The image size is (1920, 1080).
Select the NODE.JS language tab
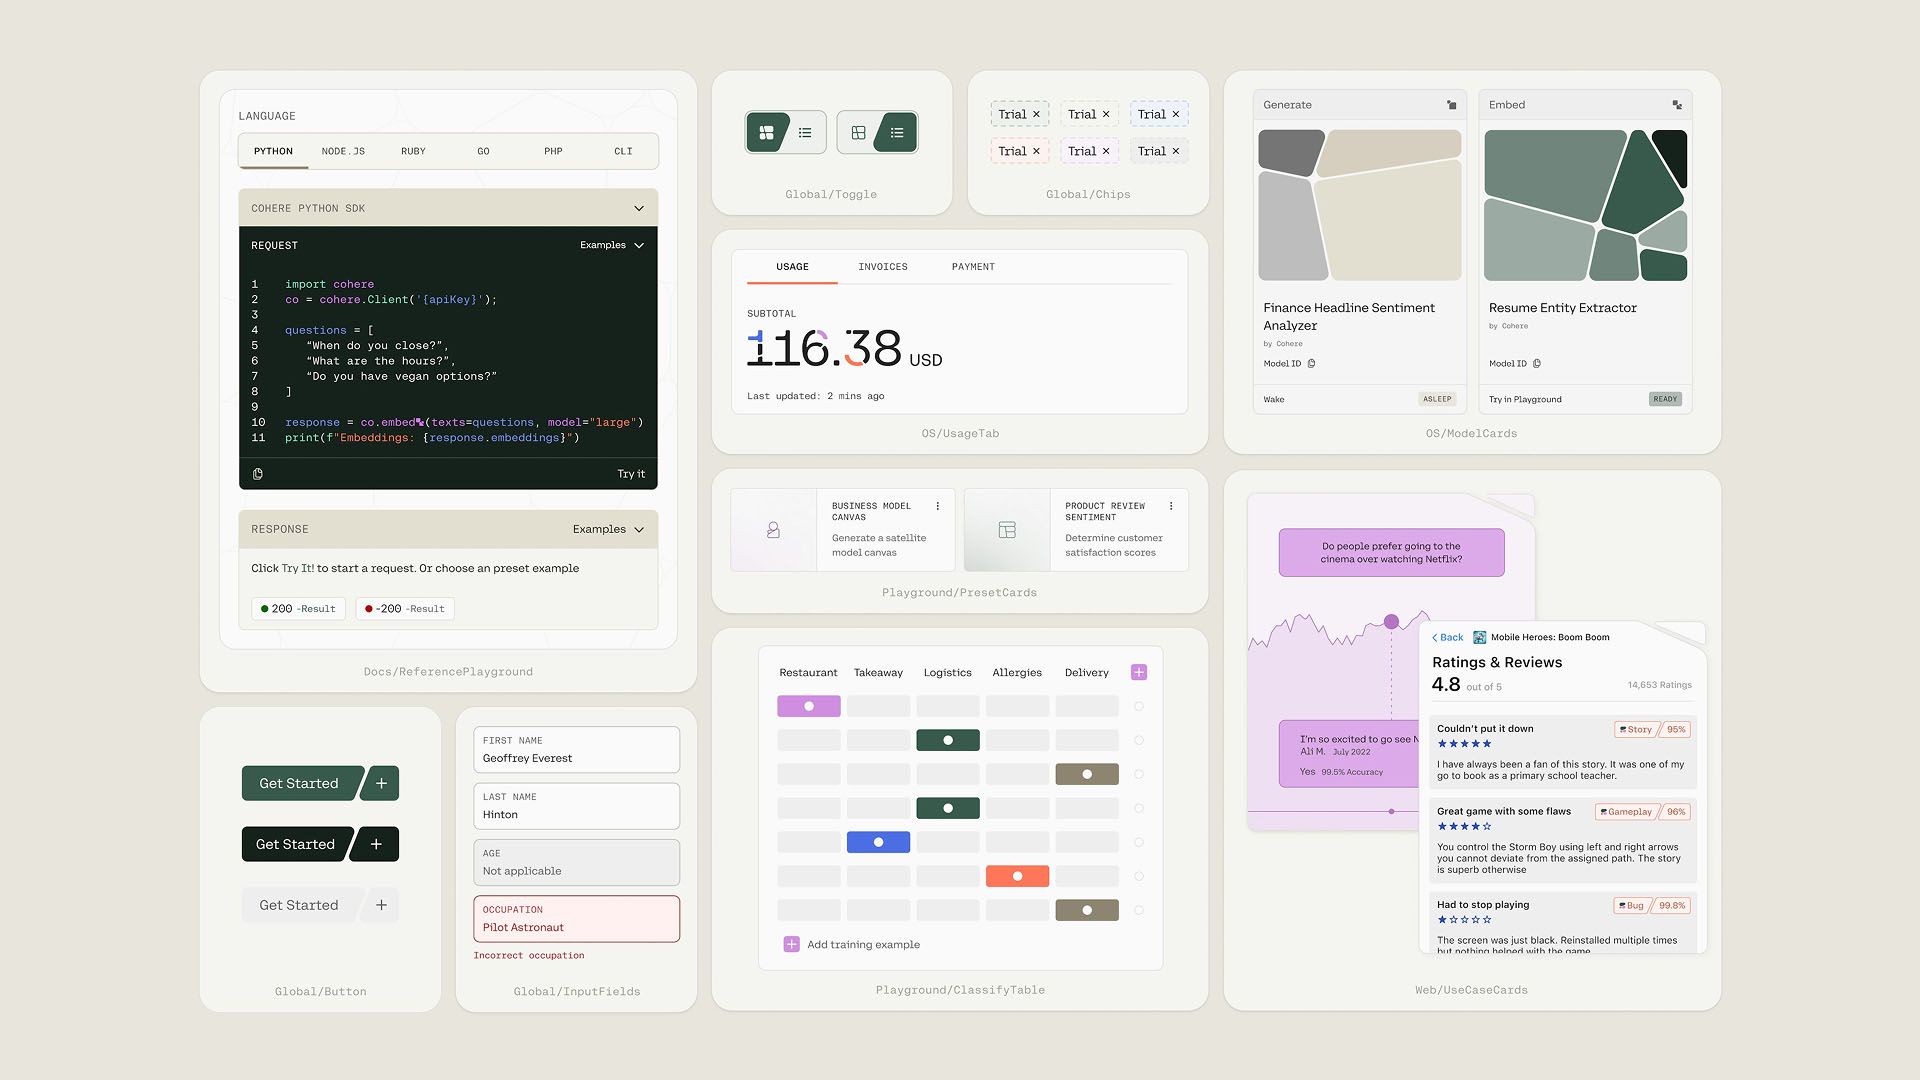tap(343, 151)
